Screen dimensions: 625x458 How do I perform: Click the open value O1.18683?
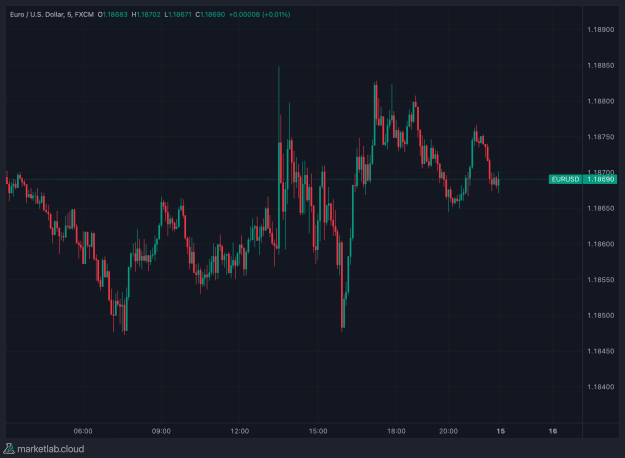pos(112,14)
